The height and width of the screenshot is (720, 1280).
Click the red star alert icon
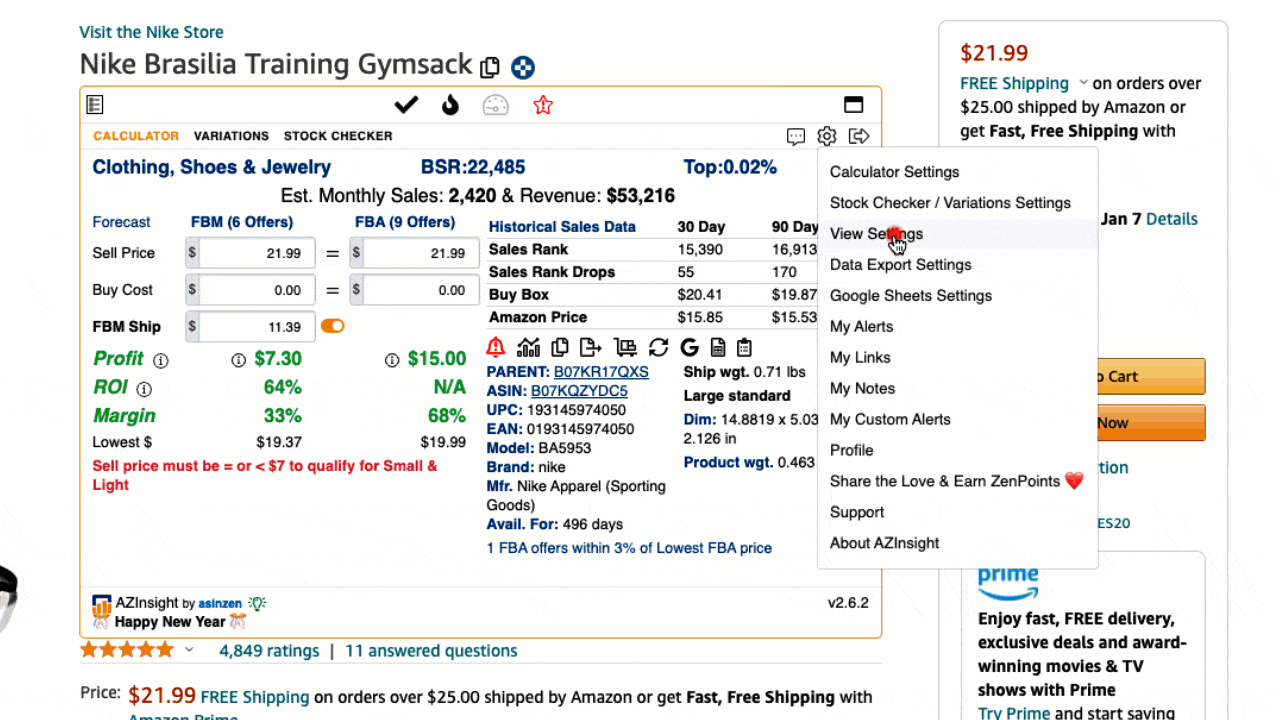(x=543, y=105)
